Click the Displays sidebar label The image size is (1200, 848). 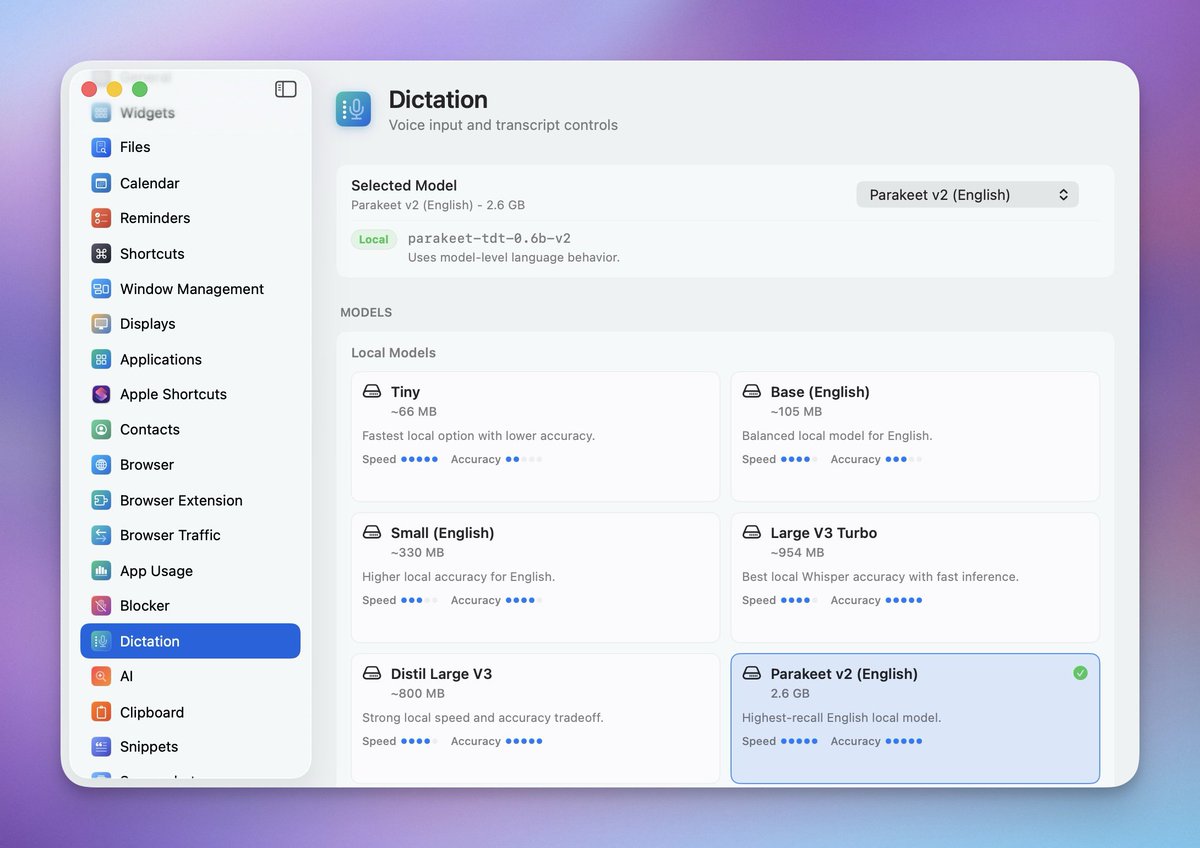(148, 324)
